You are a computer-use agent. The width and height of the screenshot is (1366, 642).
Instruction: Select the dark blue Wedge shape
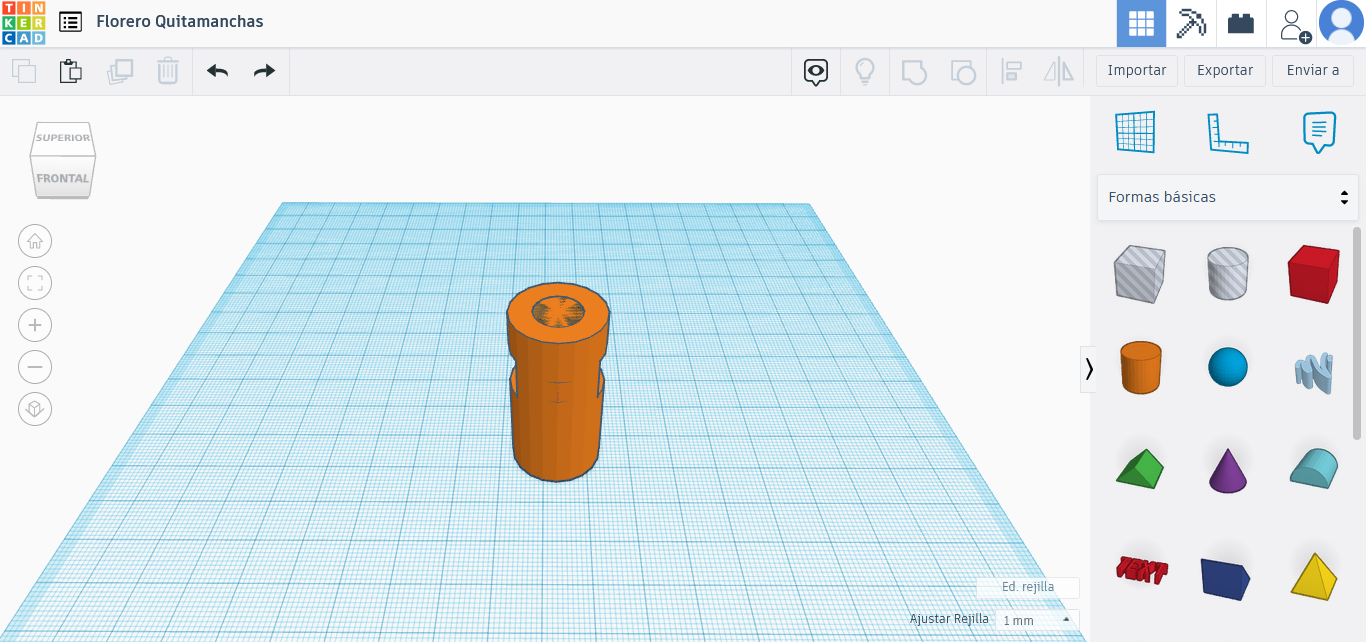1226,578
